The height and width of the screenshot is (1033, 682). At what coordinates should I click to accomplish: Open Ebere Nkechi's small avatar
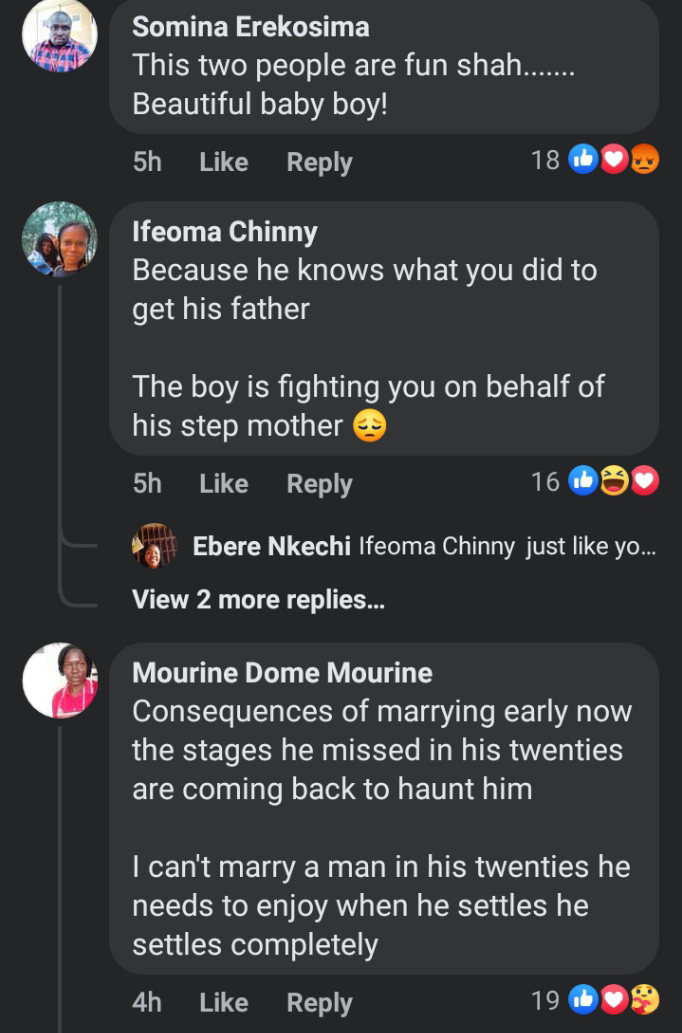click(x=154, y=546)
